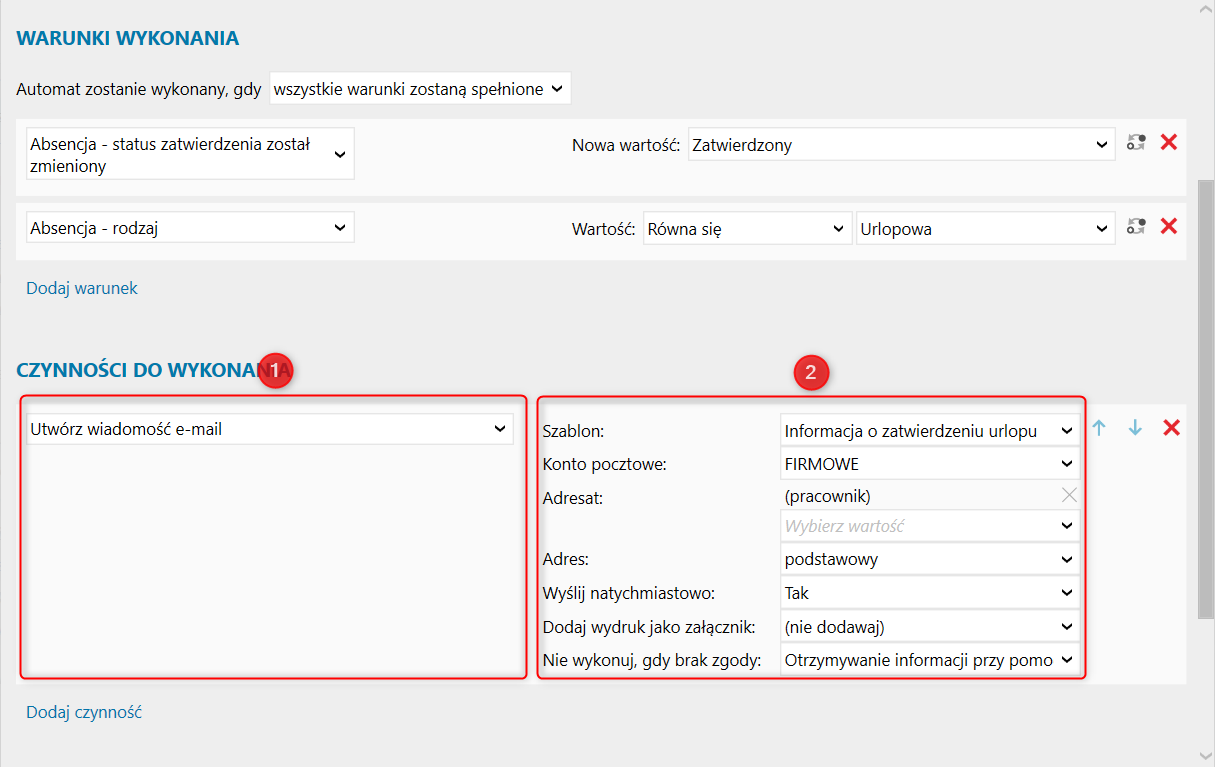Expand the Szablon template dropdown

point(930,431)
